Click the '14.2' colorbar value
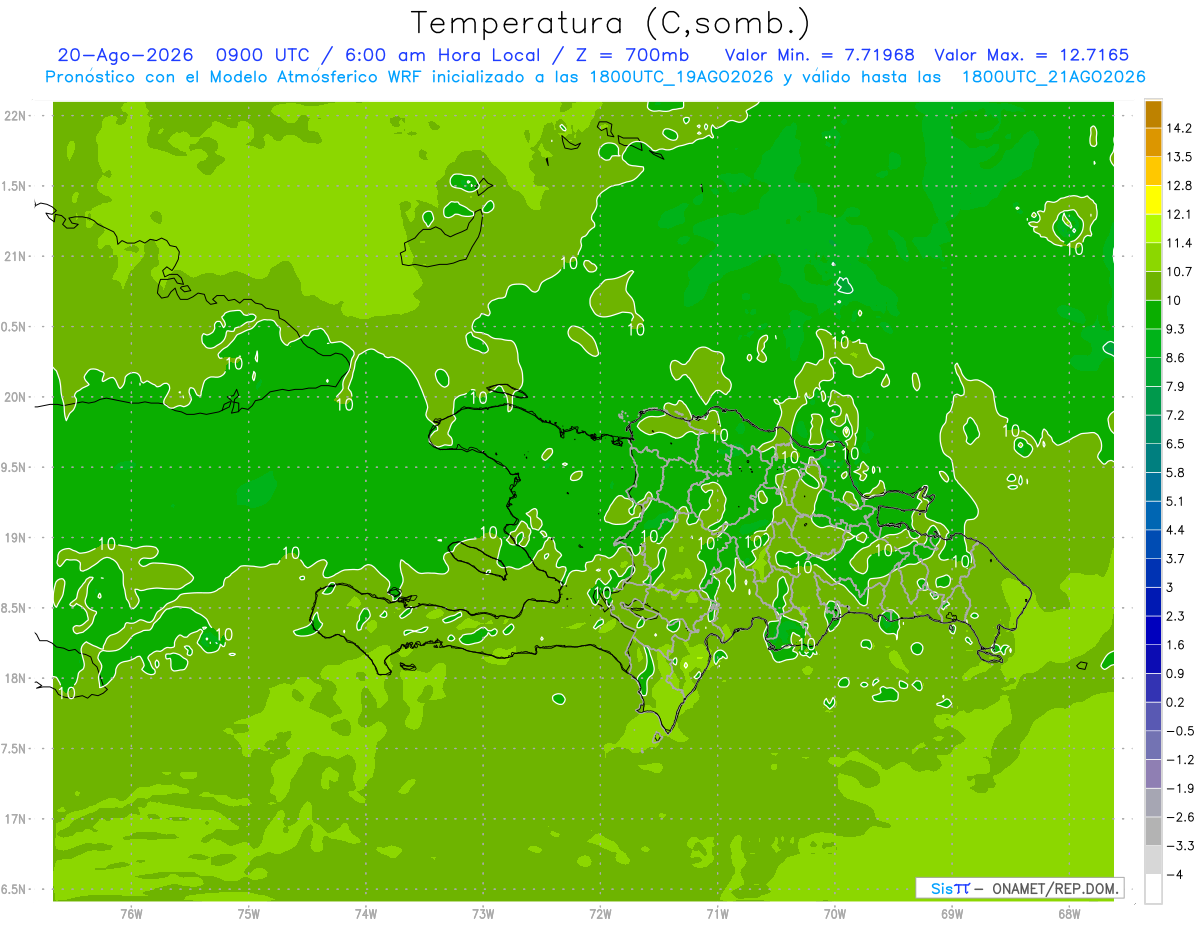 pos(1178,128)
